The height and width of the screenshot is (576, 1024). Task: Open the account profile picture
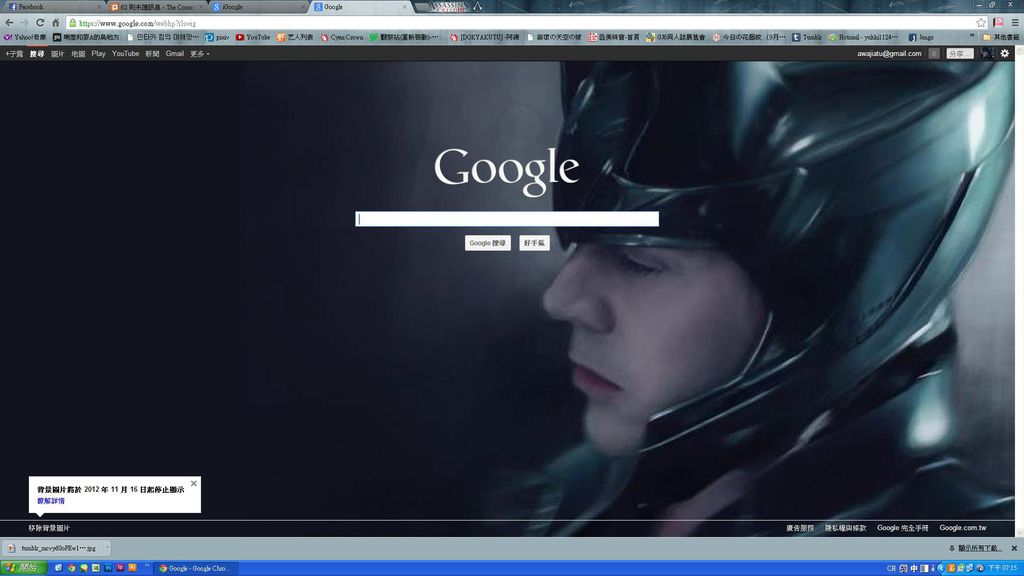[x=986, y=54]
